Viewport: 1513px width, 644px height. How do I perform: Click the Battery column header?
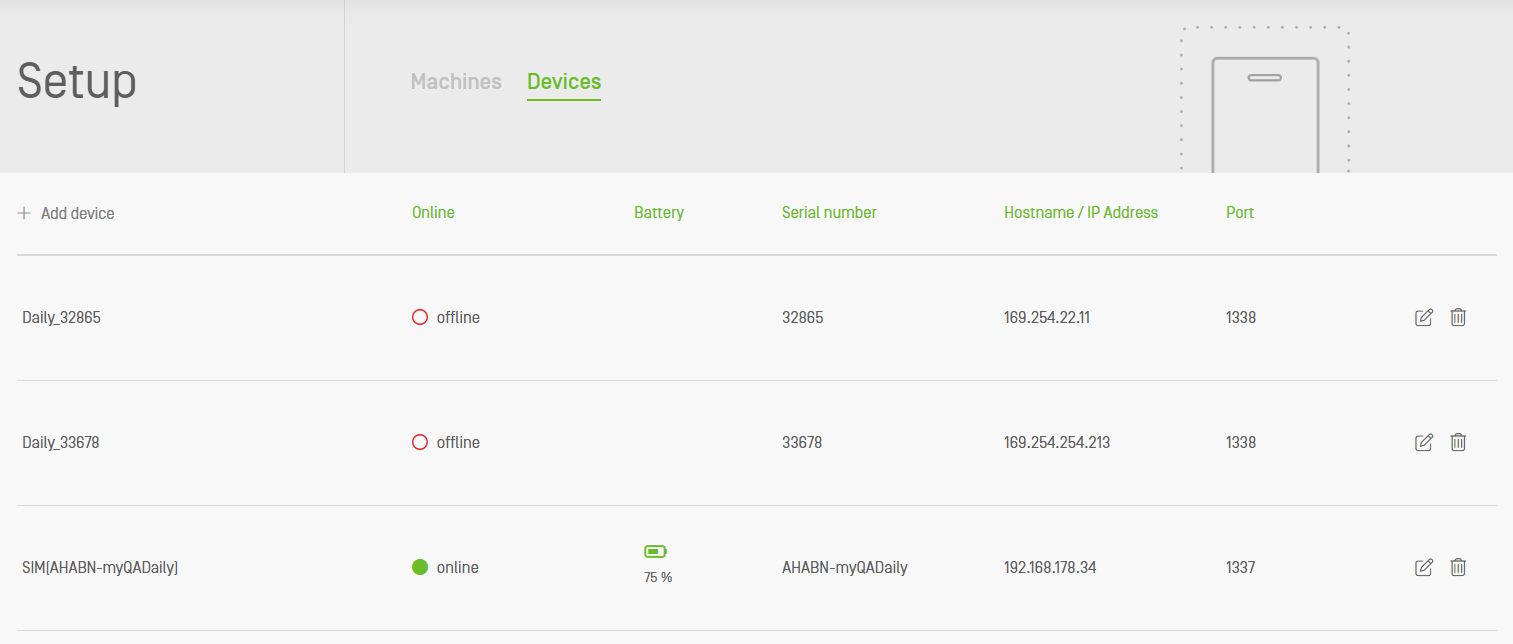coord(659,212)
